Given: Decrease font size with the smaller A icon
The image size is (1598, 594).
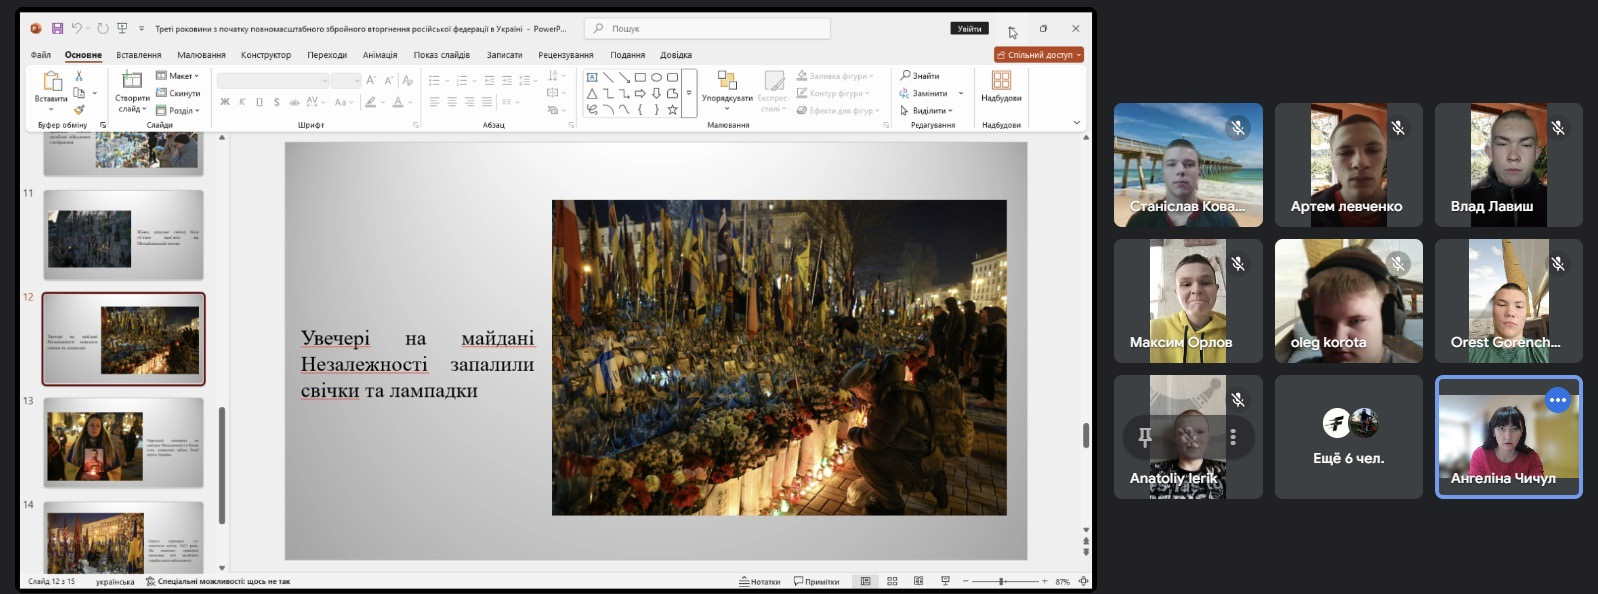Looking at the screenshot, I should click(x=388, y=80).
